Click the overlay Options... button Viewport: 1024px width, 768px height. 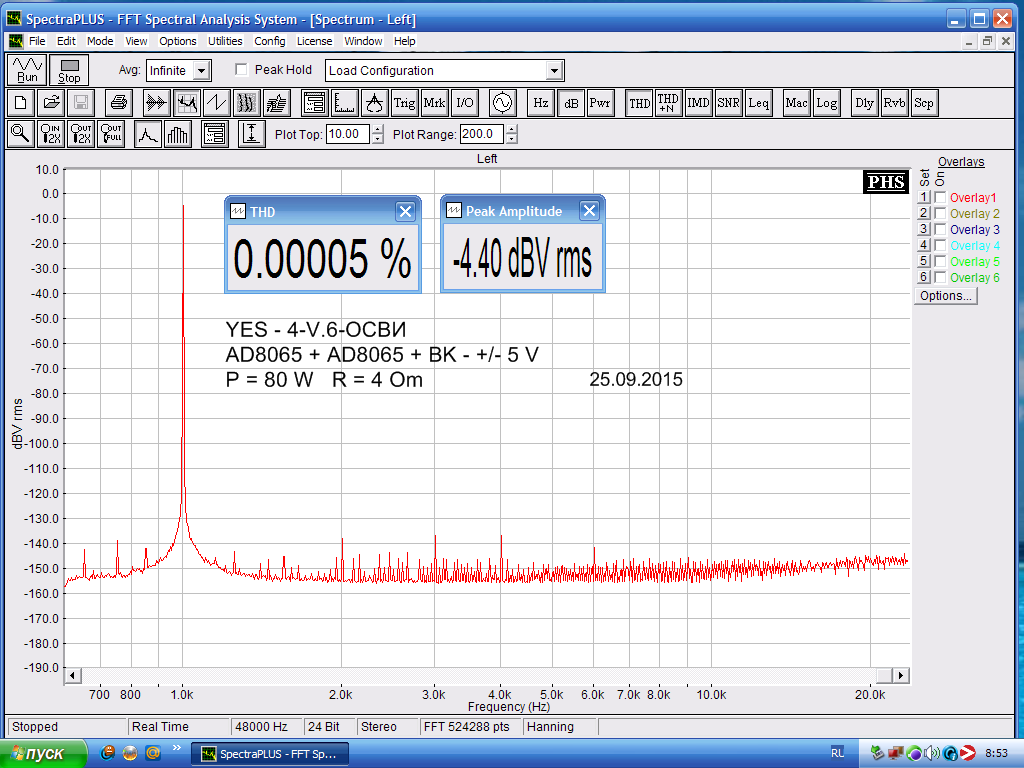point(945,296)
